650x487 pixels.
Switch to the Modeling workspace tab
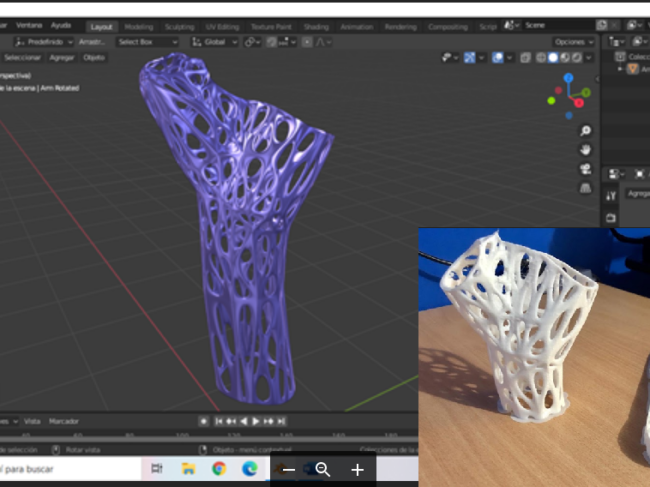coord(139,27)
